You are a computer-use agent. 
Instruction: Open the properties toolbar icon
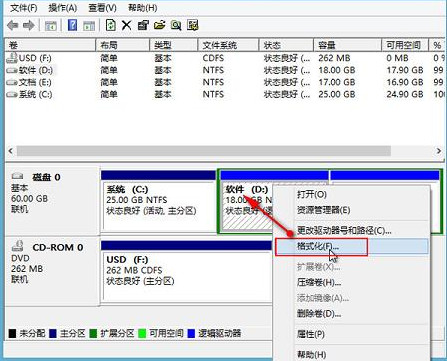(143, 25)
